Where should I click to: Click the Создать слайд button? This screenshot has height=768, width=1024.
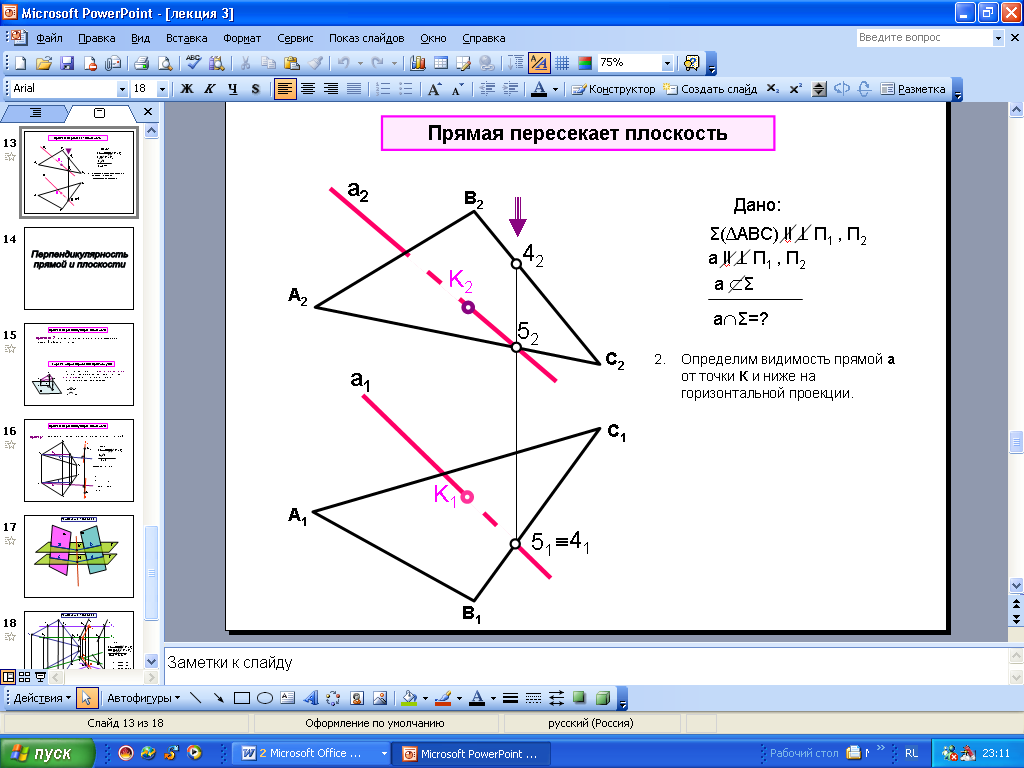tap(711, 89)
